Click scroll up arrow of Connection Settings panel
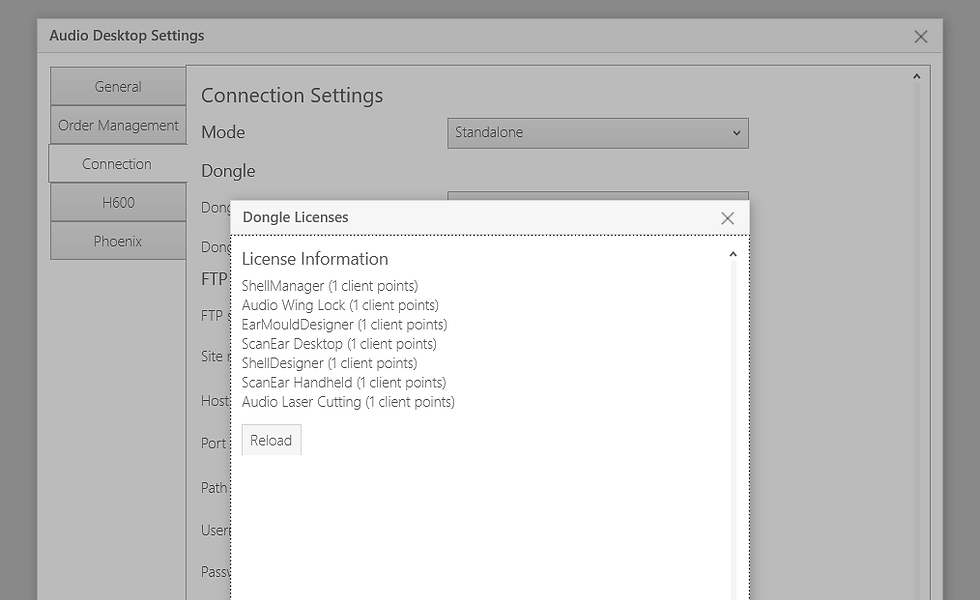980x600 pixels. 916,77
